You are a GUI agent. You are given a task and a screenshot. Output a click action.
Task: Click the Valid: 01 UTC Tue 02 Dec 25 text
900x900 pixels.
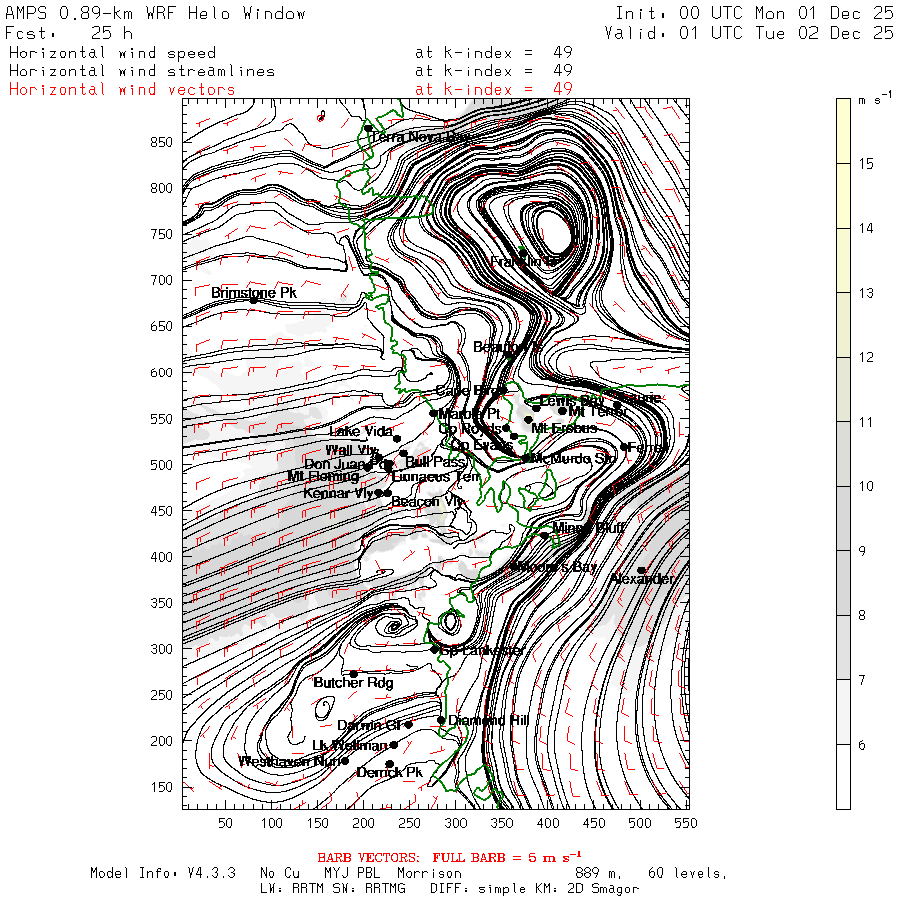point(748,33)
